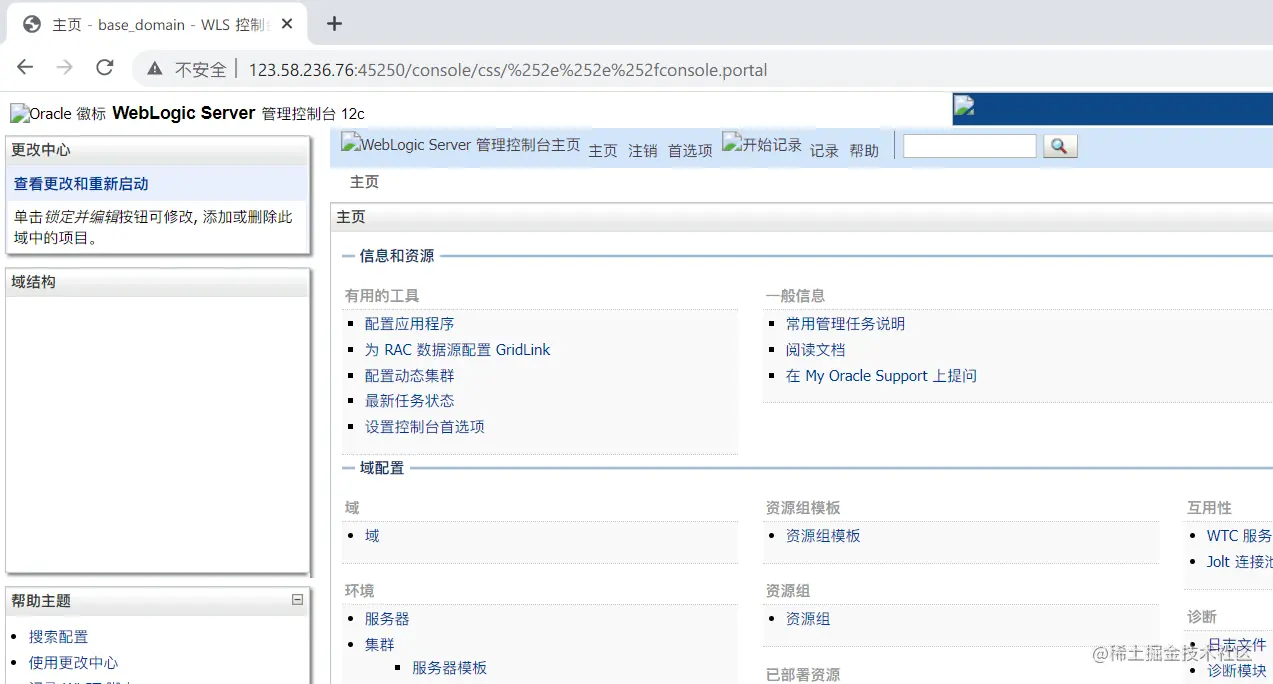The image size is (1273, 684).
Task: Reload the page with refresh icon
Action: [104, 68]
